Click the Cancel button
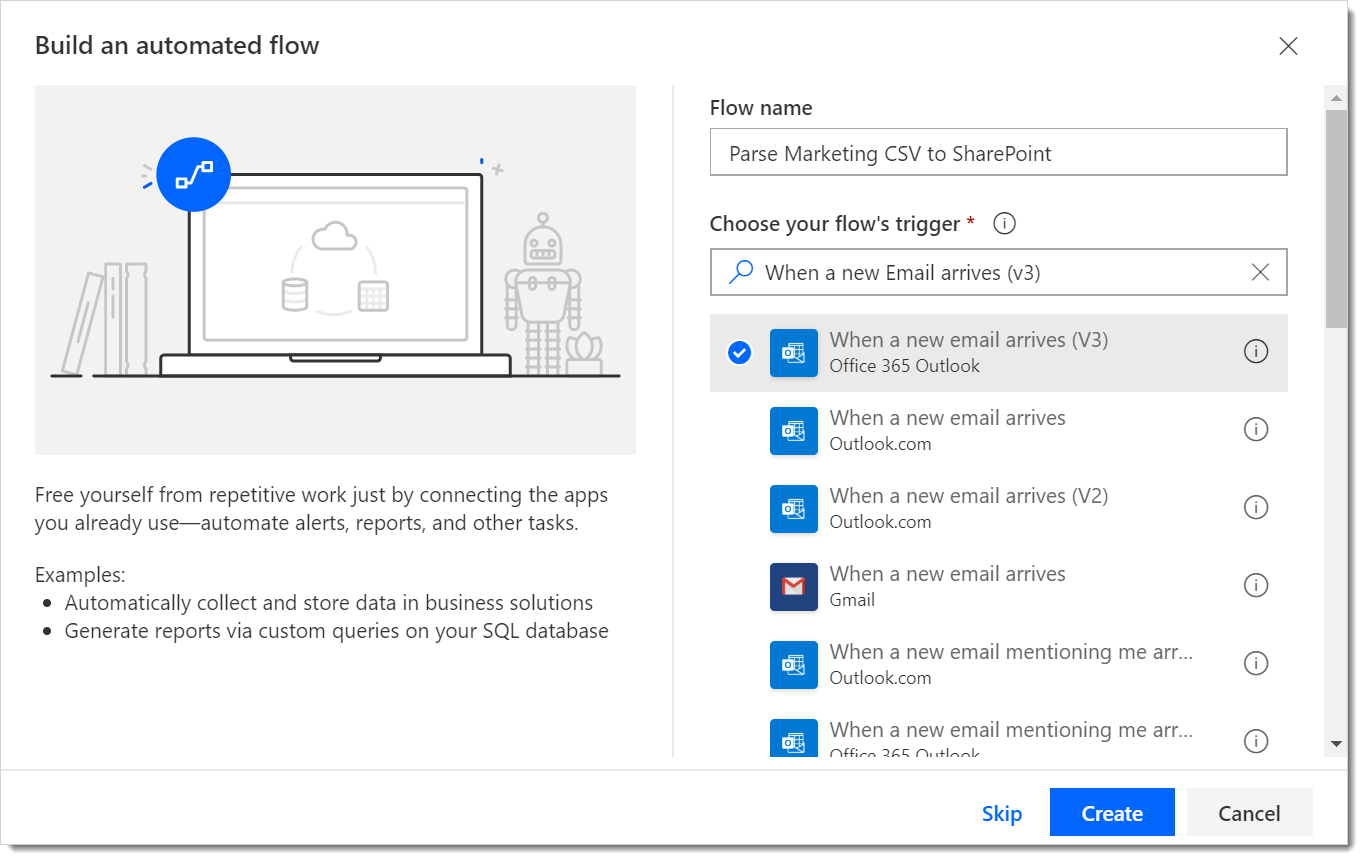This screenshot has height=860, width=1363. tap(1249, 813)
